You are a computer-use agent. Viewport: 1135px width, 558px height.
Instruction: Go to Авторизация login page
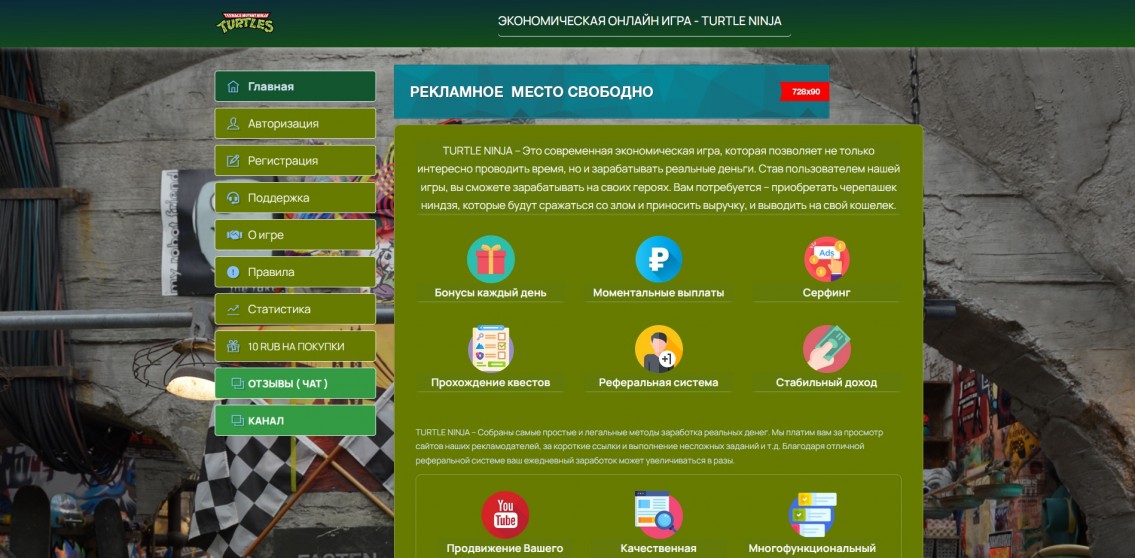click(x=295, y=123)
